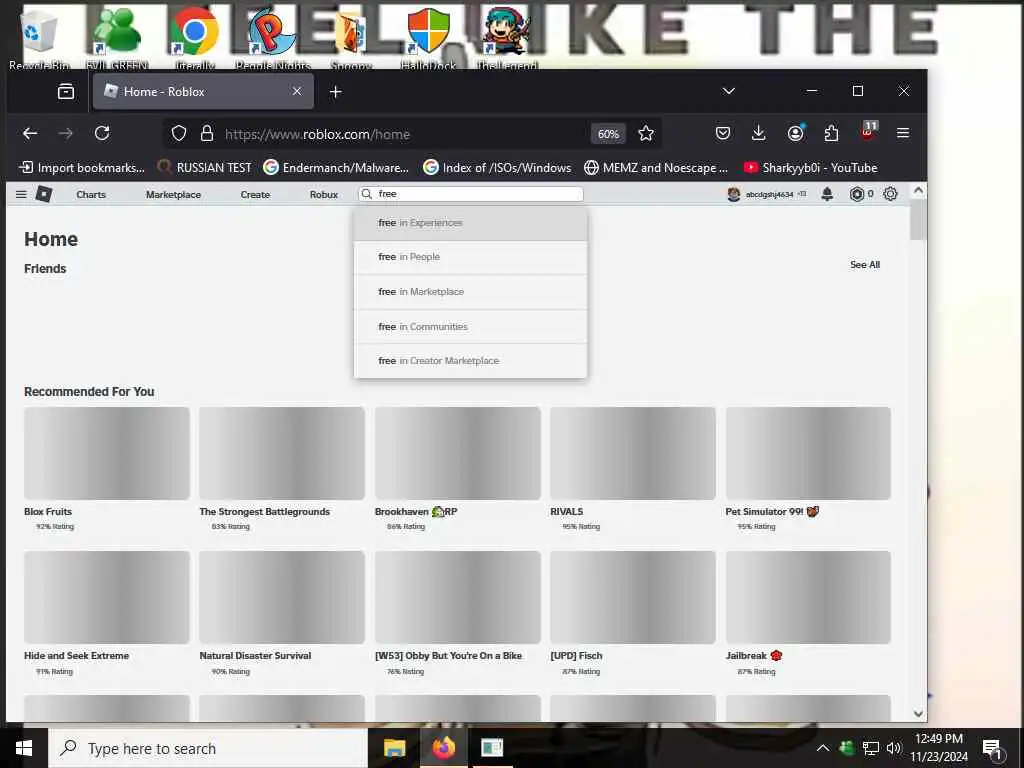Open the Roblox hamburger navigation menu
The width and height of the screenshot is (1024, 768).
[x=21, y=194]
